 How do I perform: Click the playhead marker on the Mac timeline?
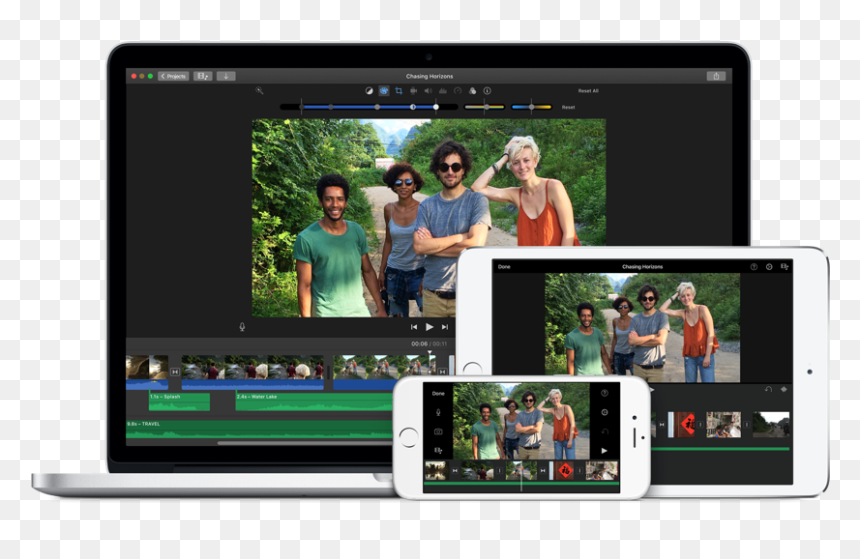coord(429,353)
